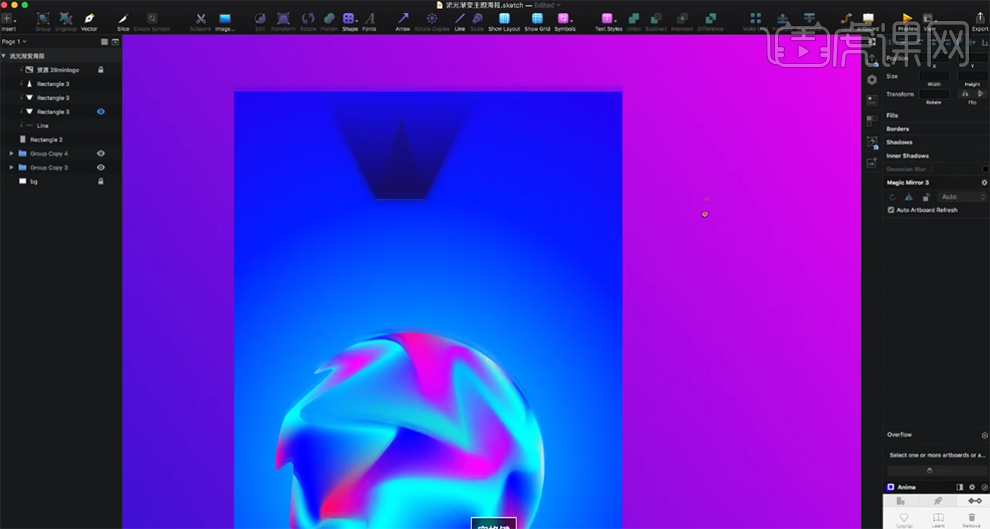990x529 pixels.
Task: Open the Anima panel settings gear
Action: (972, 487)
